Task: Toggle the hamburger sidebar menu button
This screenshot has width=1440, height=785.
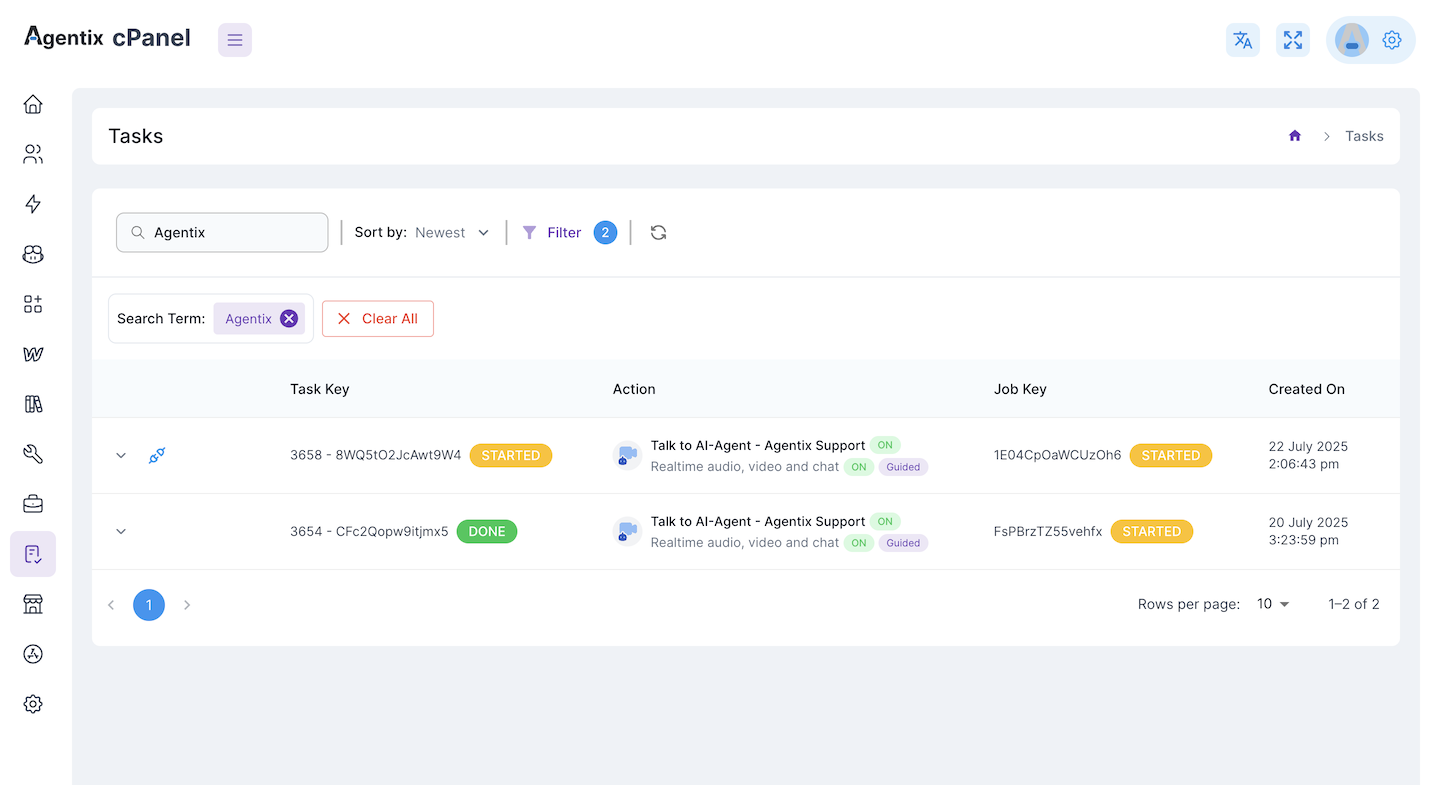Action: pyautogui.click(x=235, y=40)
